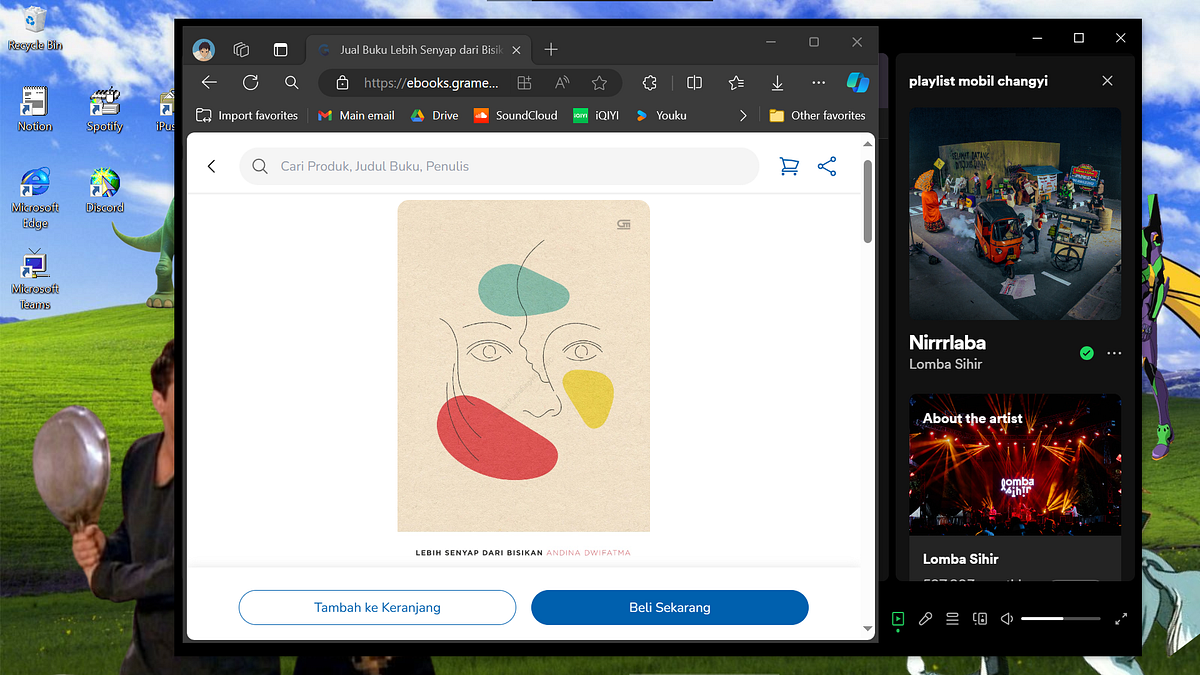1200x675 pixels.
Task: Open the About the artist card image
Action: tap(1015, 464)
